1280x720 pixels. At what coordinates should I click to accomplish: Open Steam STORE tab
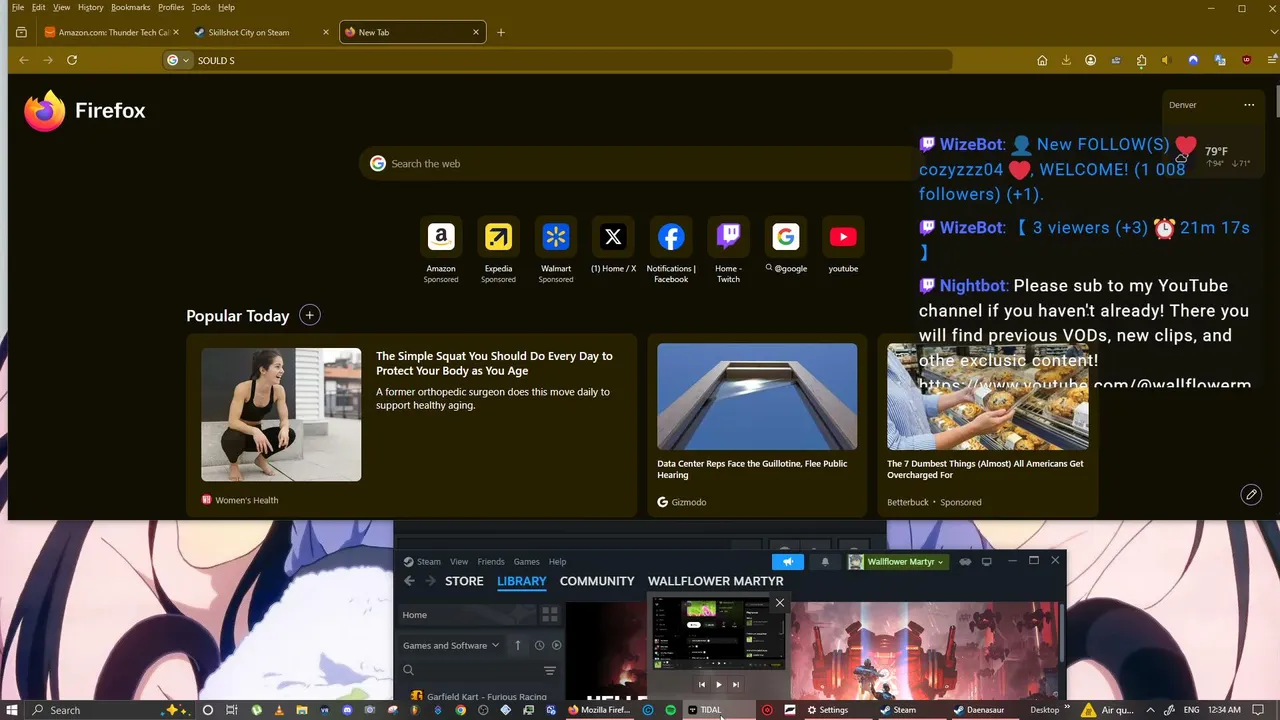[464, 581]
